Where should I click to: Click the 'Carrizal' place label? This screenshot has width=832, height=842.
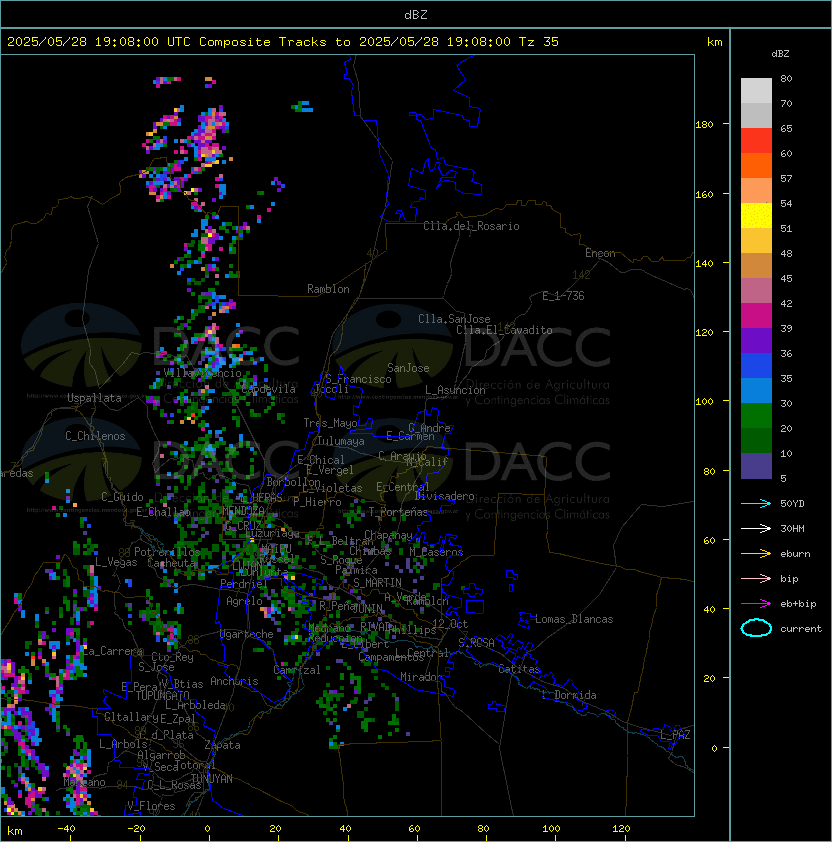pos(297,670)
